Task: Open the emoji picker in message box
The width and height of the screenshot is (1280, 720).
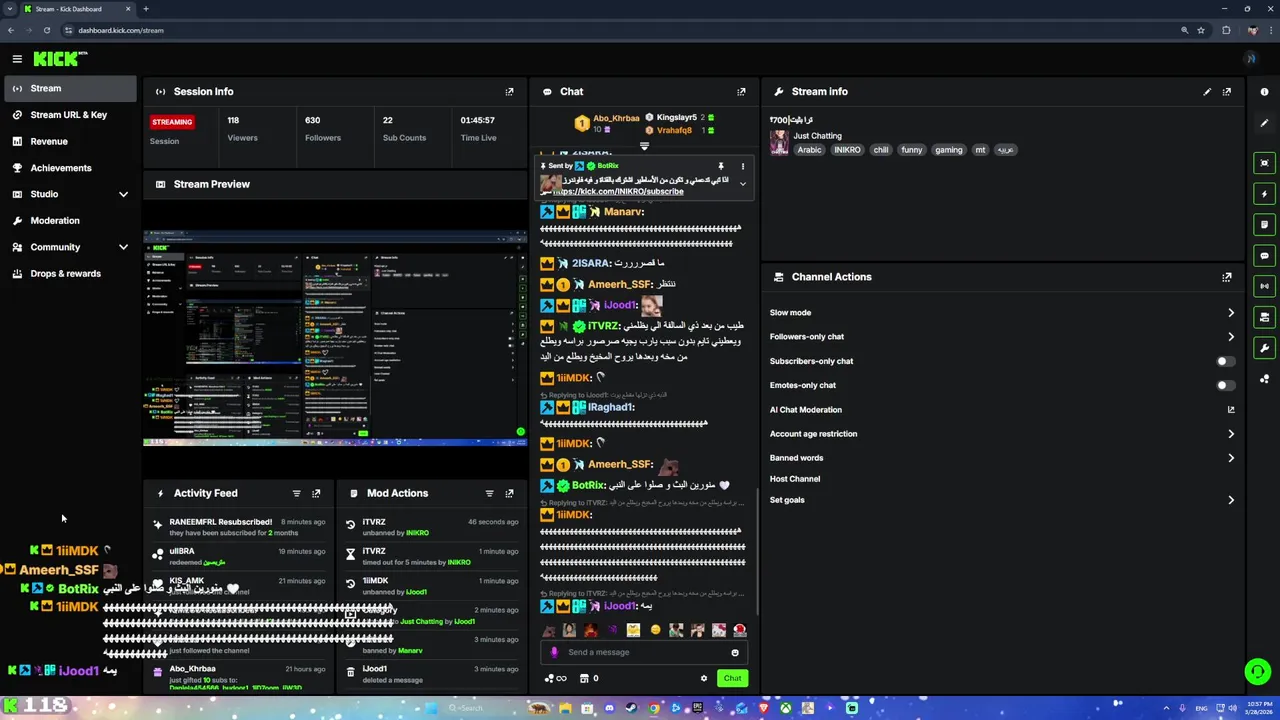Action: click(x=735, y=653)
